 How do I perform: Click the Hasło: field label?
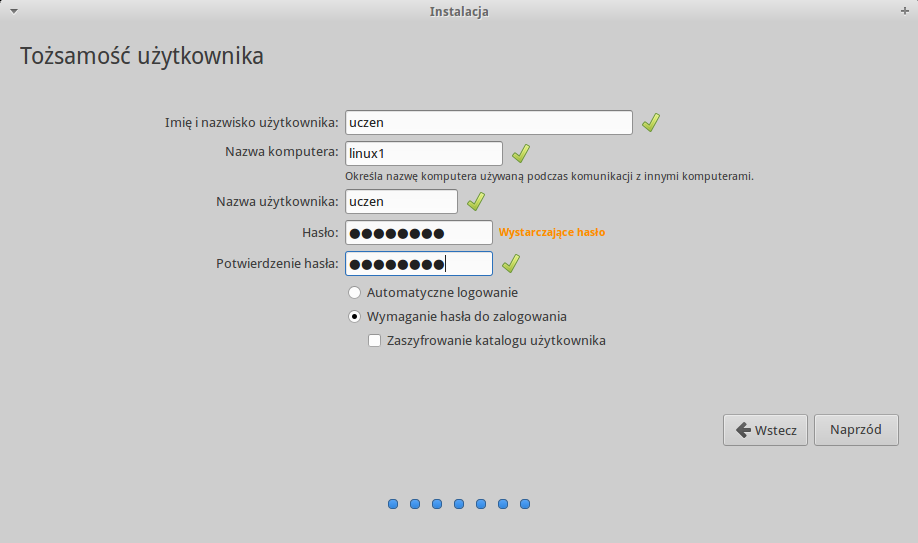[320, 233]
